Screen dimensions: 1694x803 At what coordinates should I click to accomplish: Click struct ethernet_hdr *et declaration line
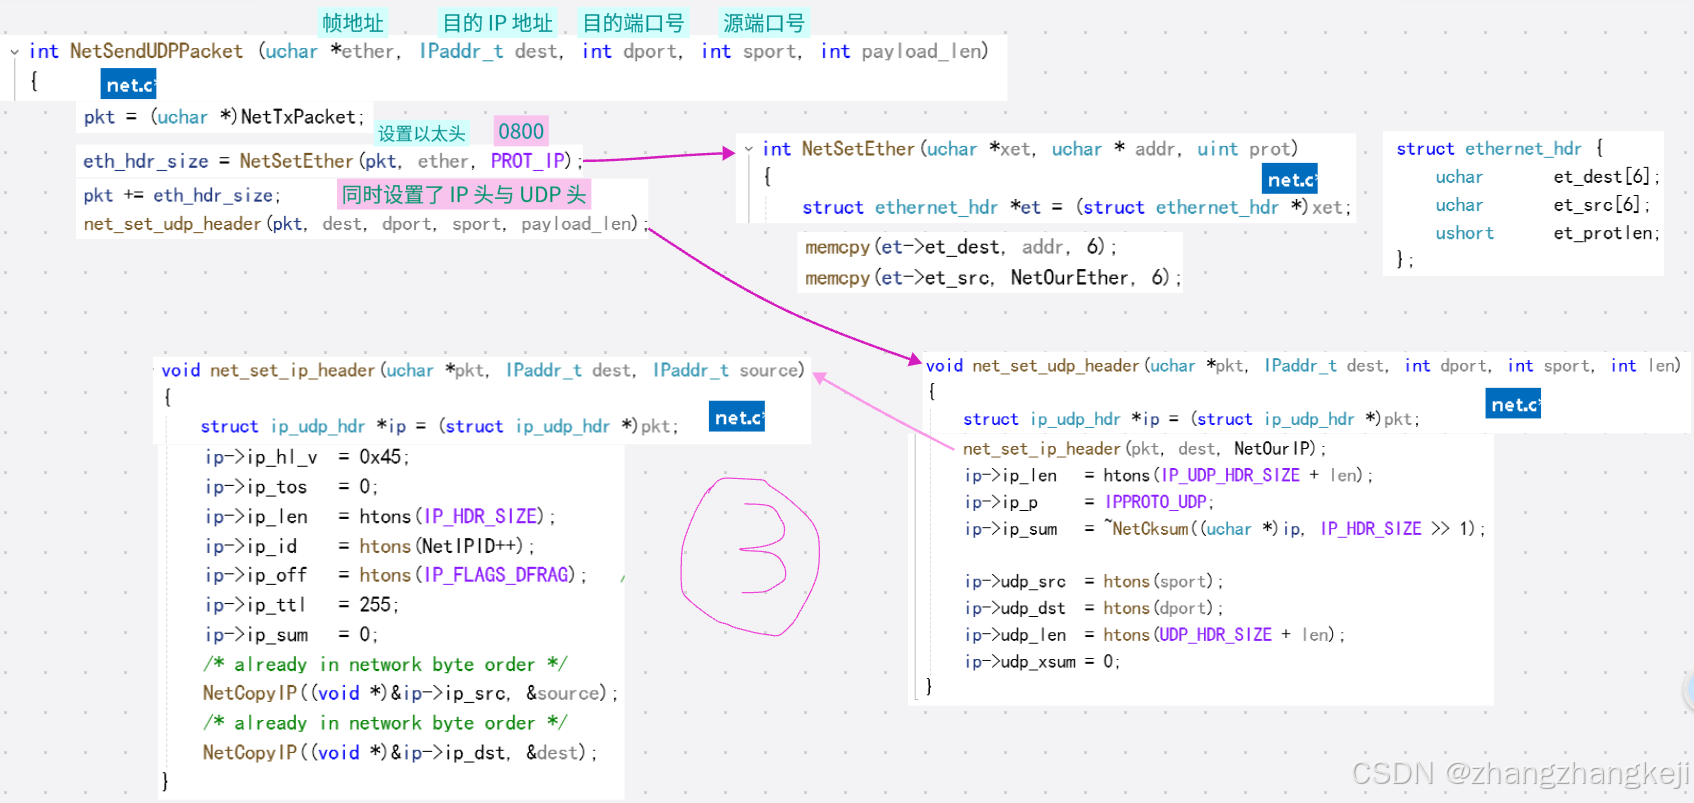tap(1076, 207)
